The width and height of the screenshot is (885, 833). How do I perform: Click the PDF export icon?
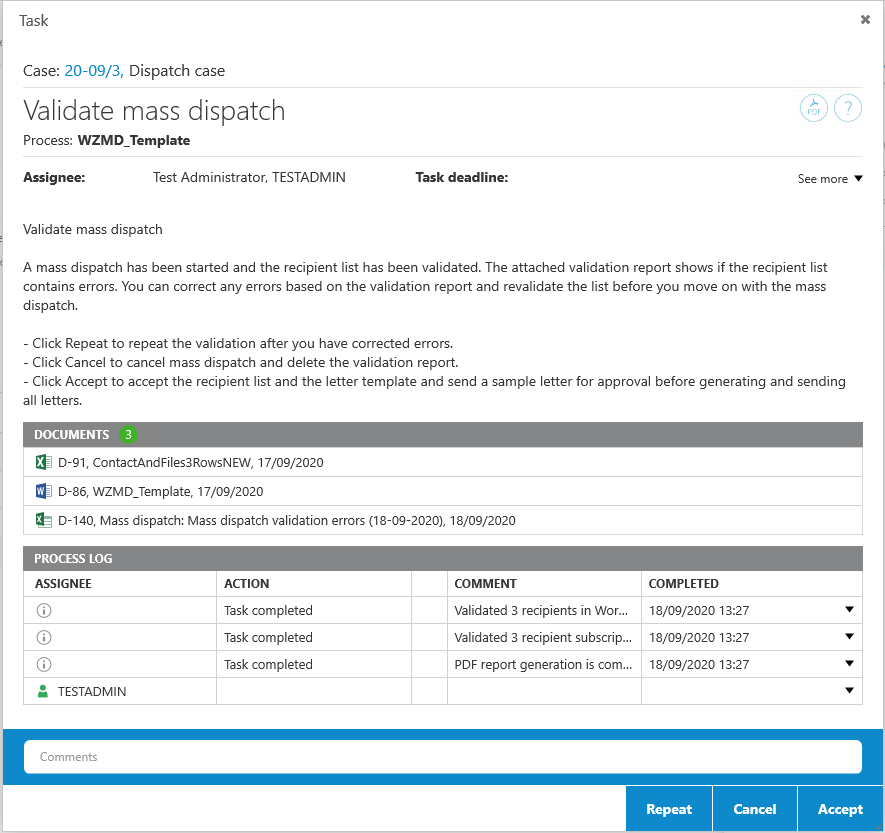point(814,108)
